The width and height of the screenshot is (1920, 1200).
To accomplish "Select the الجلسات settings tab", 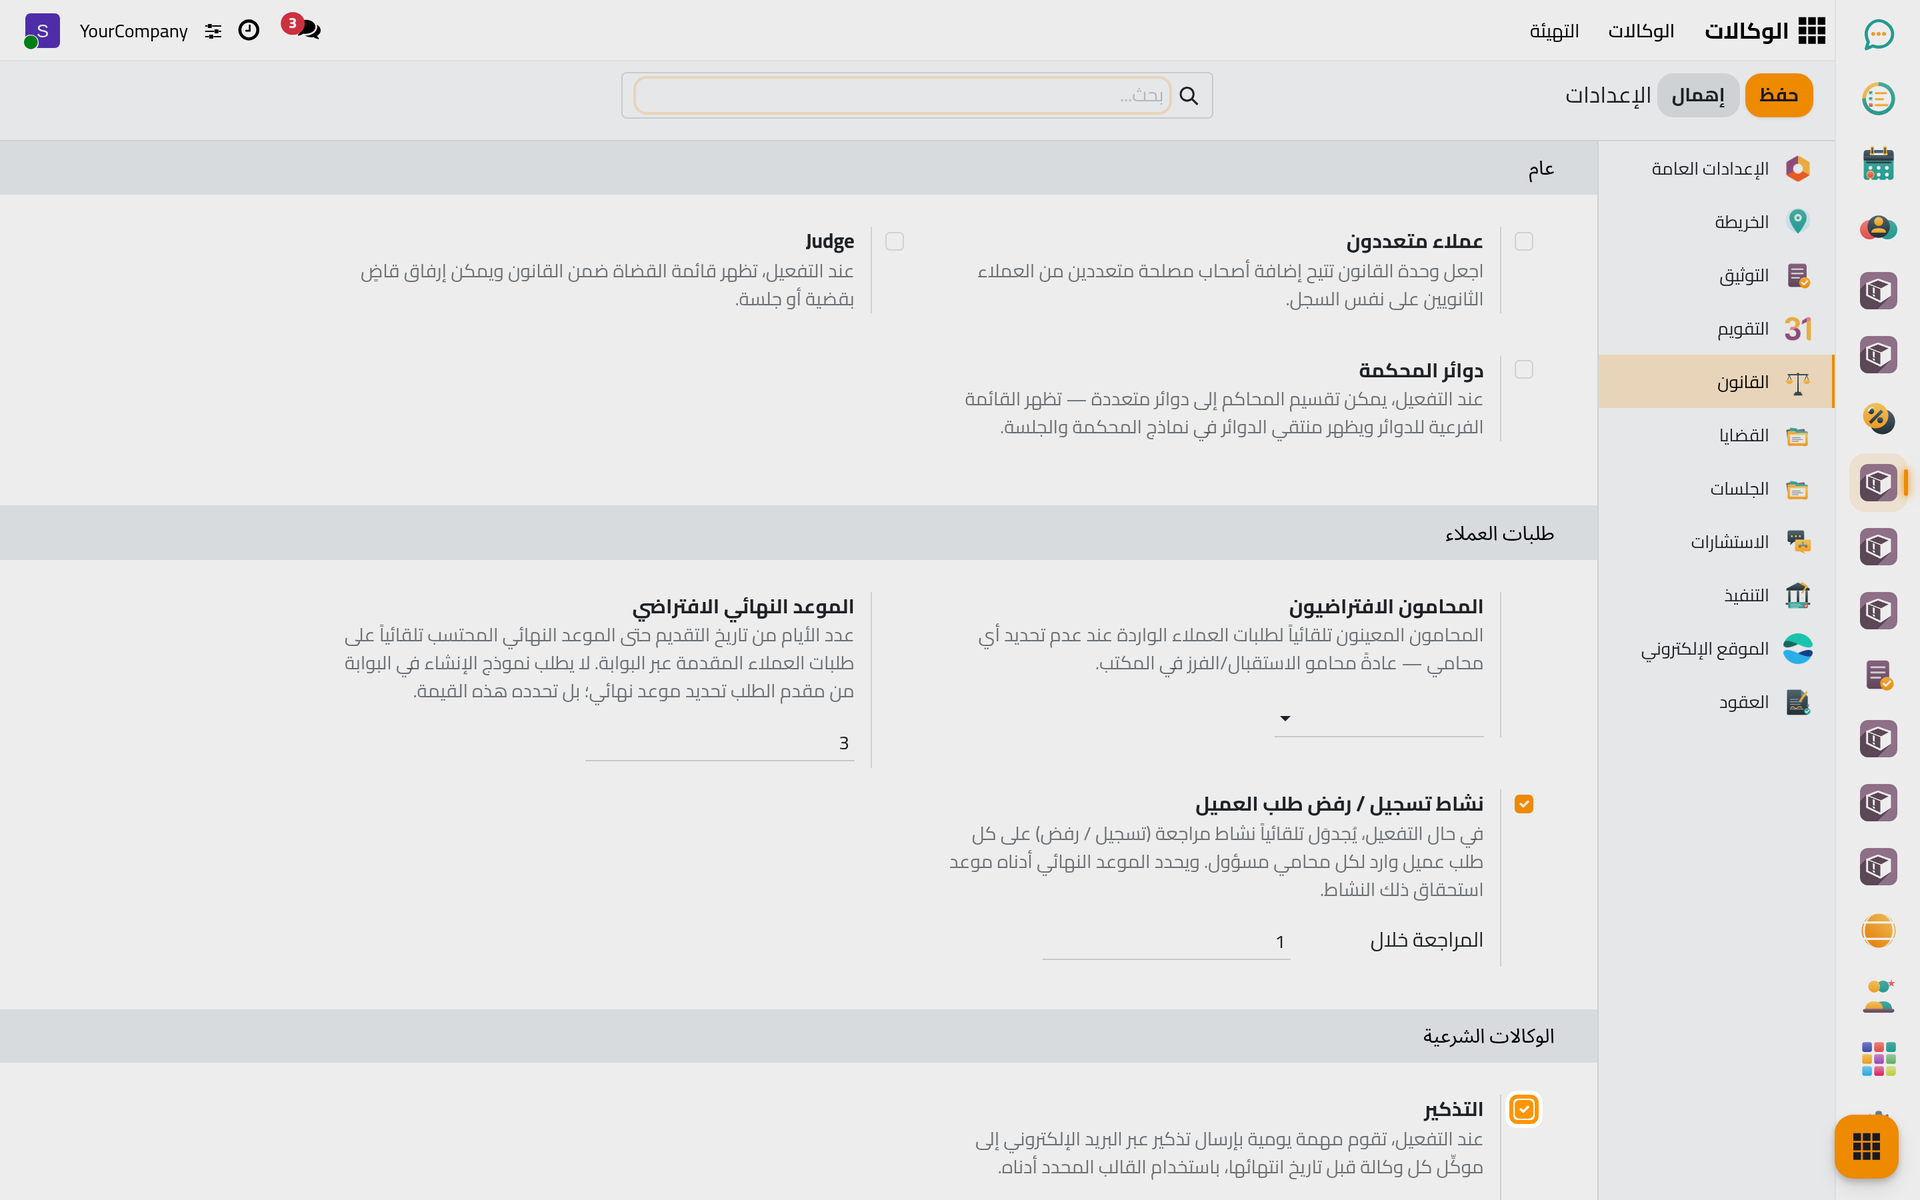I will pos(1716,488).
